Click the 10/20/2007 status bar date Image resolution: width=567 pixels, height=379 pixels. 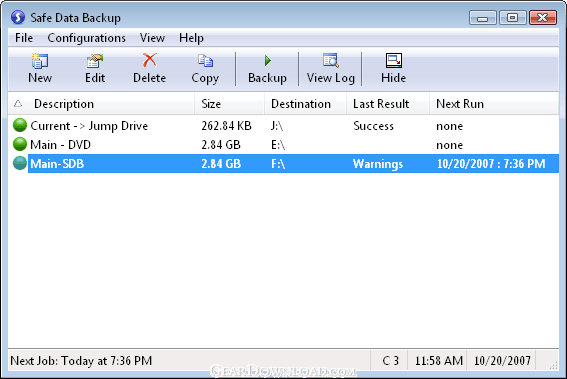tap(502, 361)
